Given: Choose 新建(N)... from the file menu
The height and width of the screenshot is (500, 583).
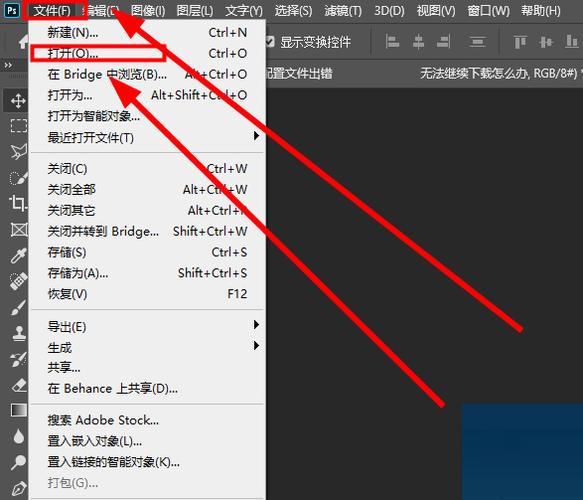Looking at the screenshot, I should pyautogui.click(x=147, y=33).
